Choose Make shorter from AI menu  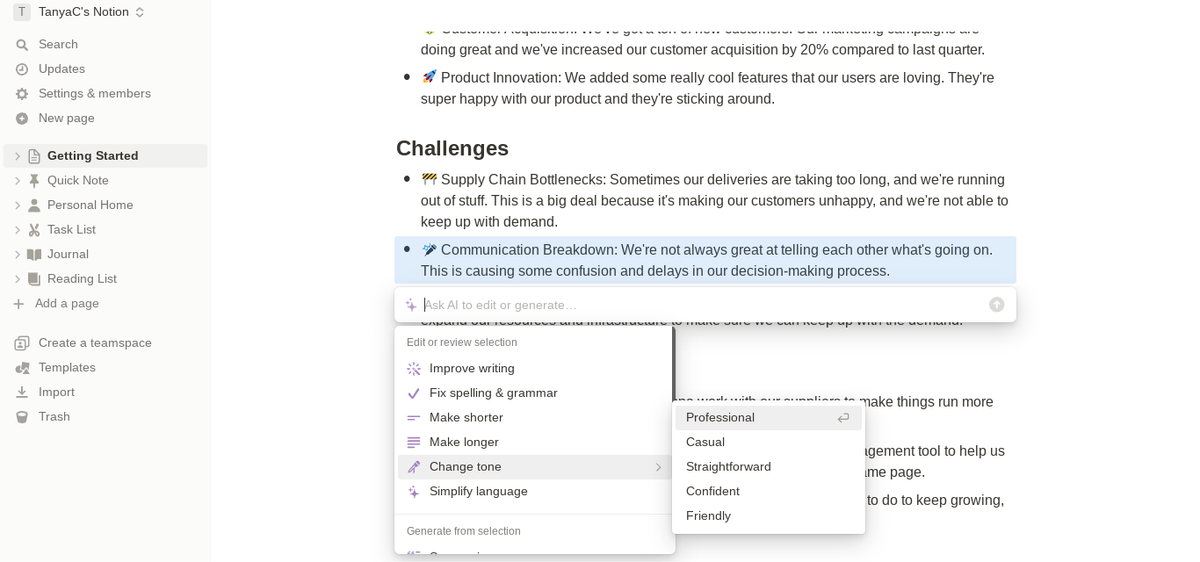pyautogui.click(x=466, y=418)
